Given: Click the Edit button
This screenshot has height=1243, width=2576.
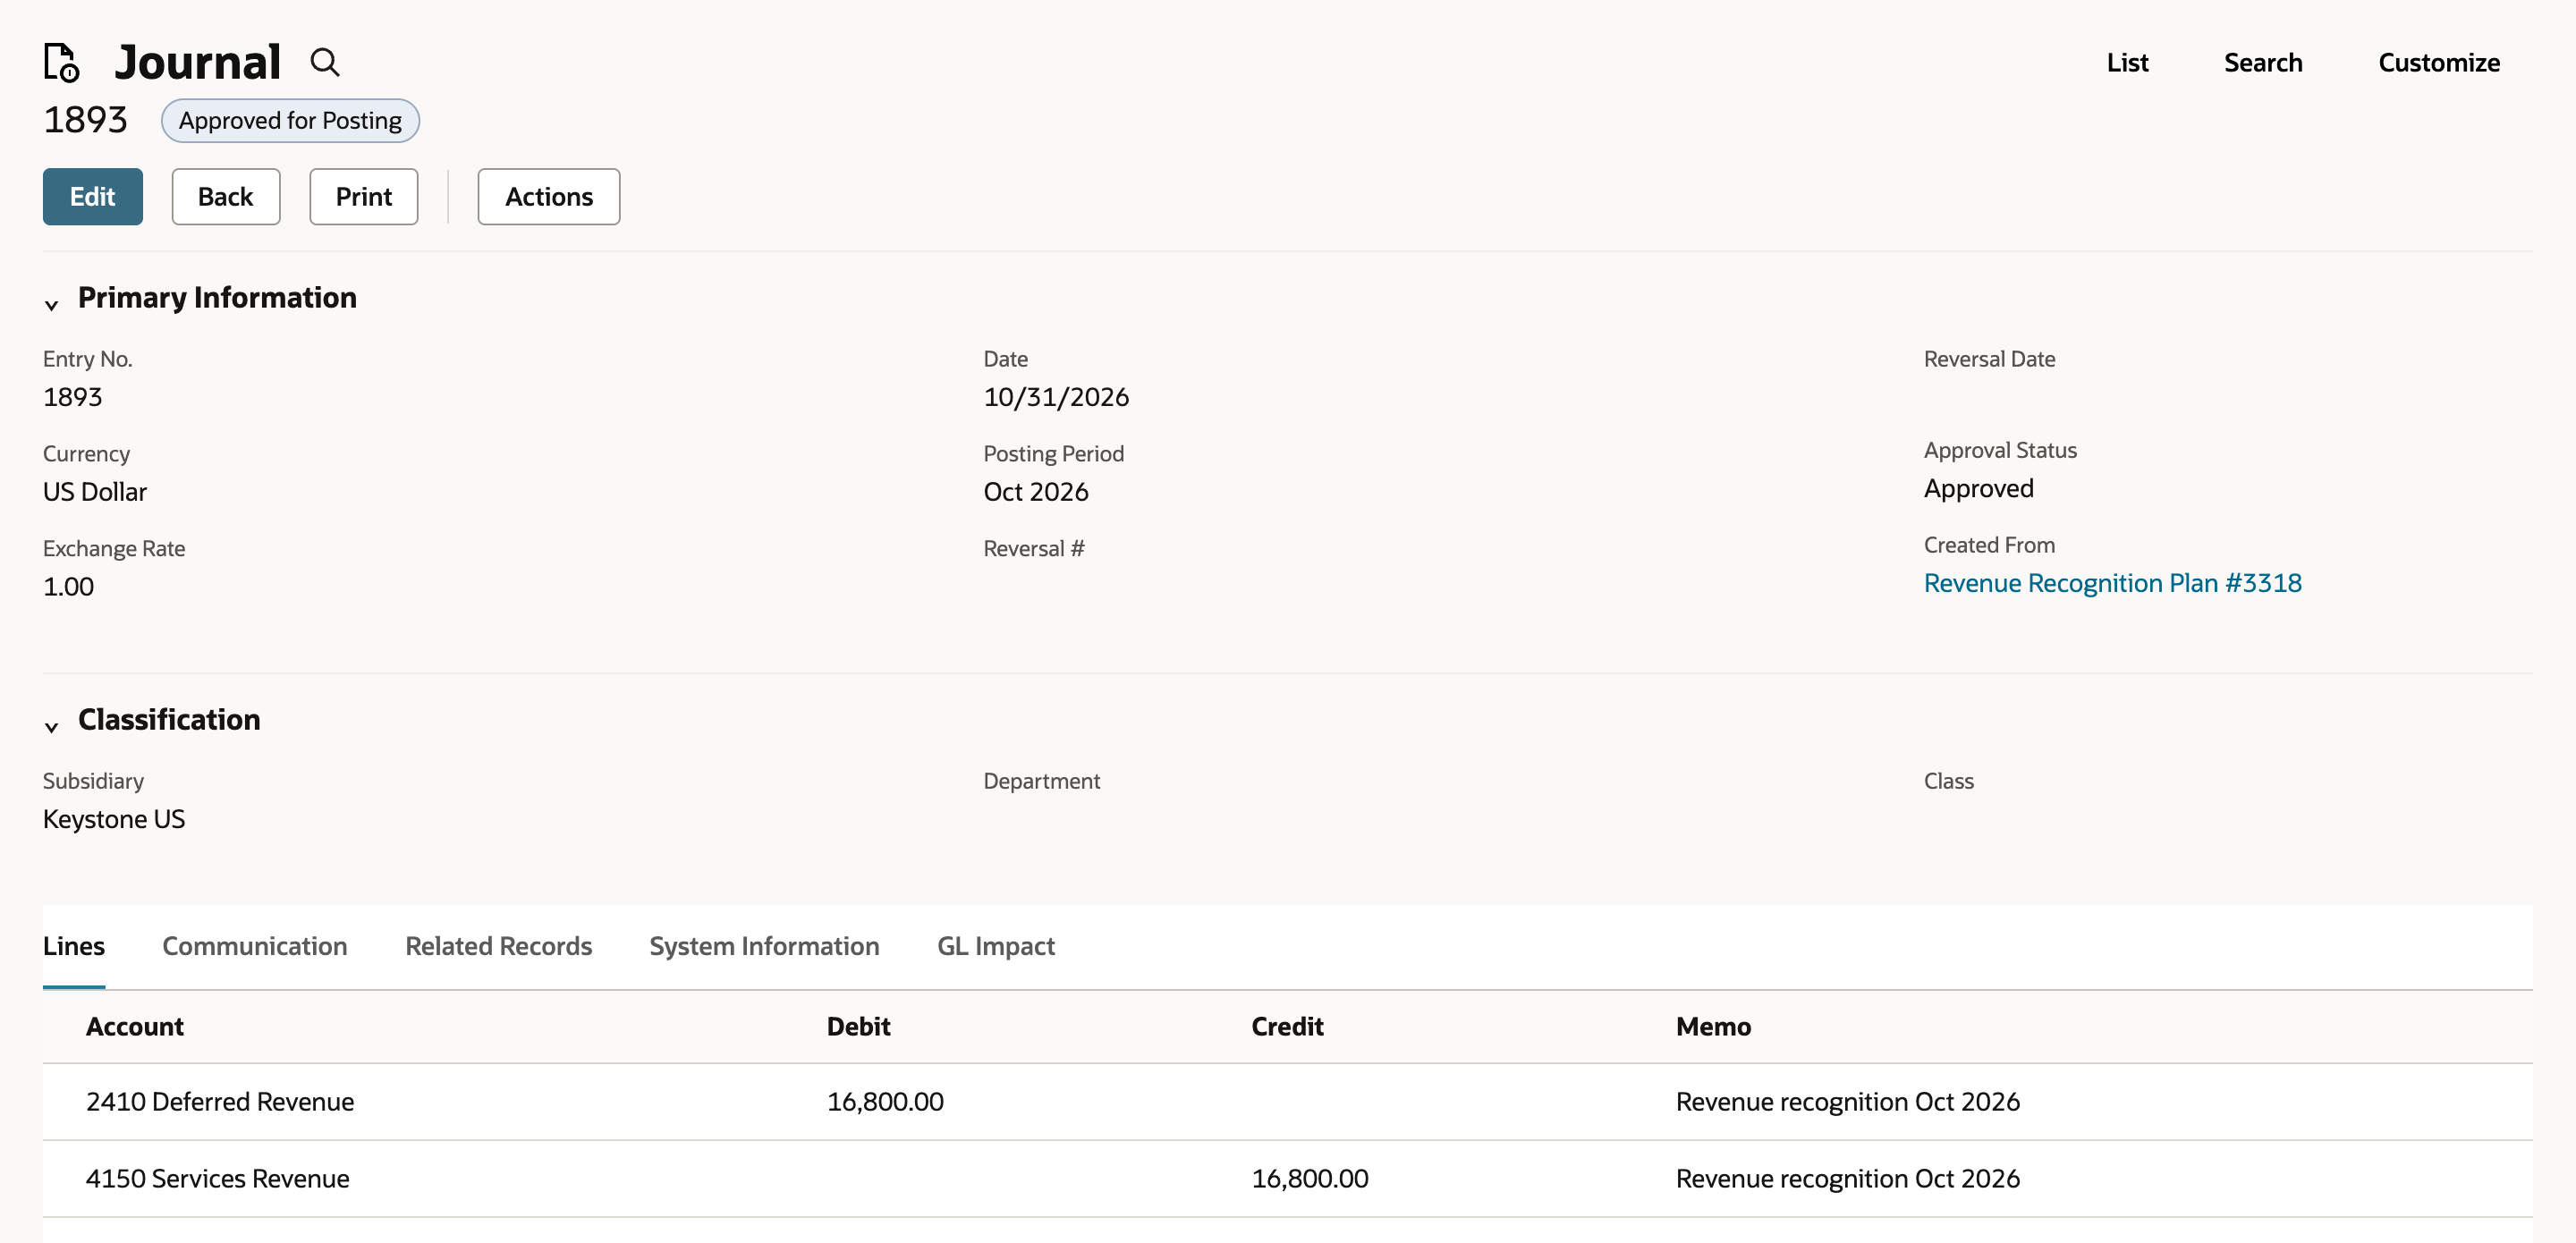Looking at the screenshot, I should [93, 197].
